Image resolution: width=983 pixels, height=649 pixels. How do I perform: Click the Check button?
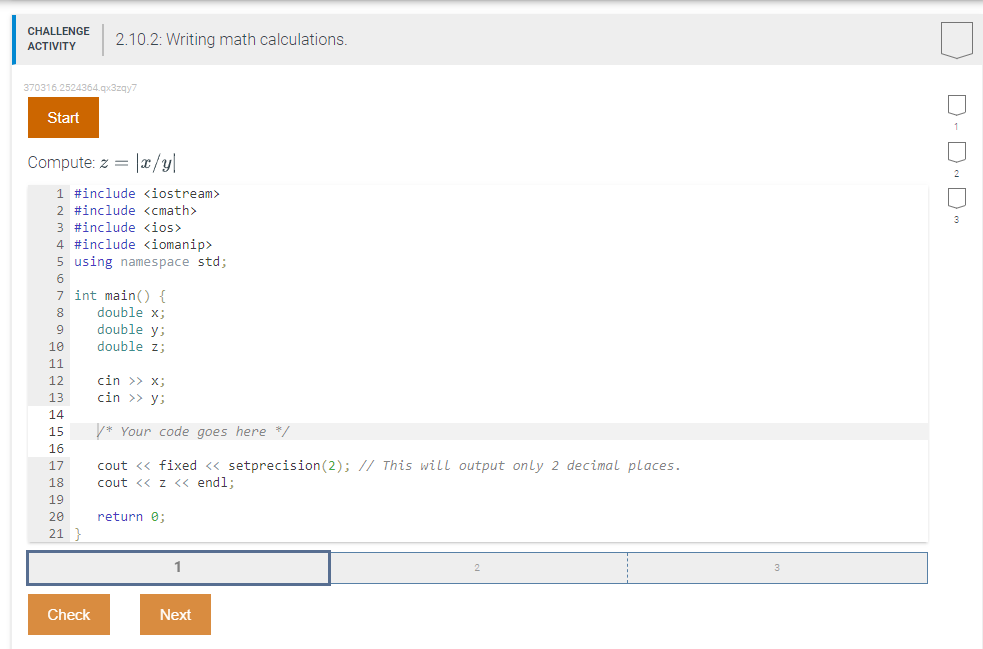69,615
